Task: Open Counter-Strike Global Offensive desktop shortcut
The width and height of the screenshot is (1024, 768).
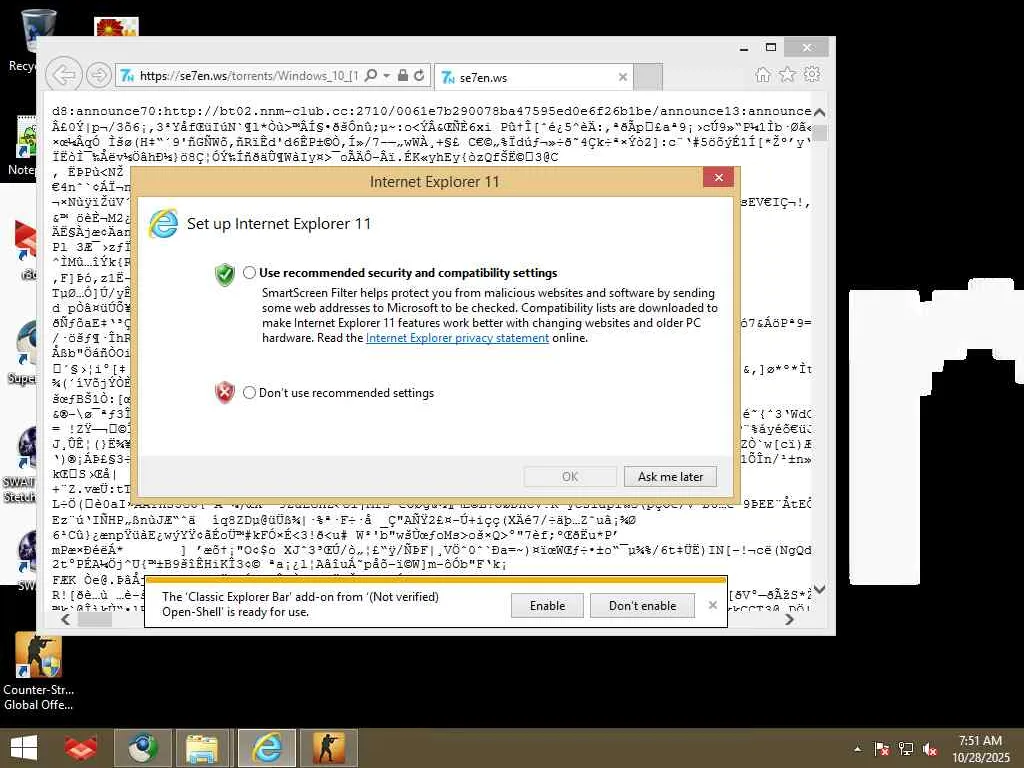Action: [x=39, y=672]
